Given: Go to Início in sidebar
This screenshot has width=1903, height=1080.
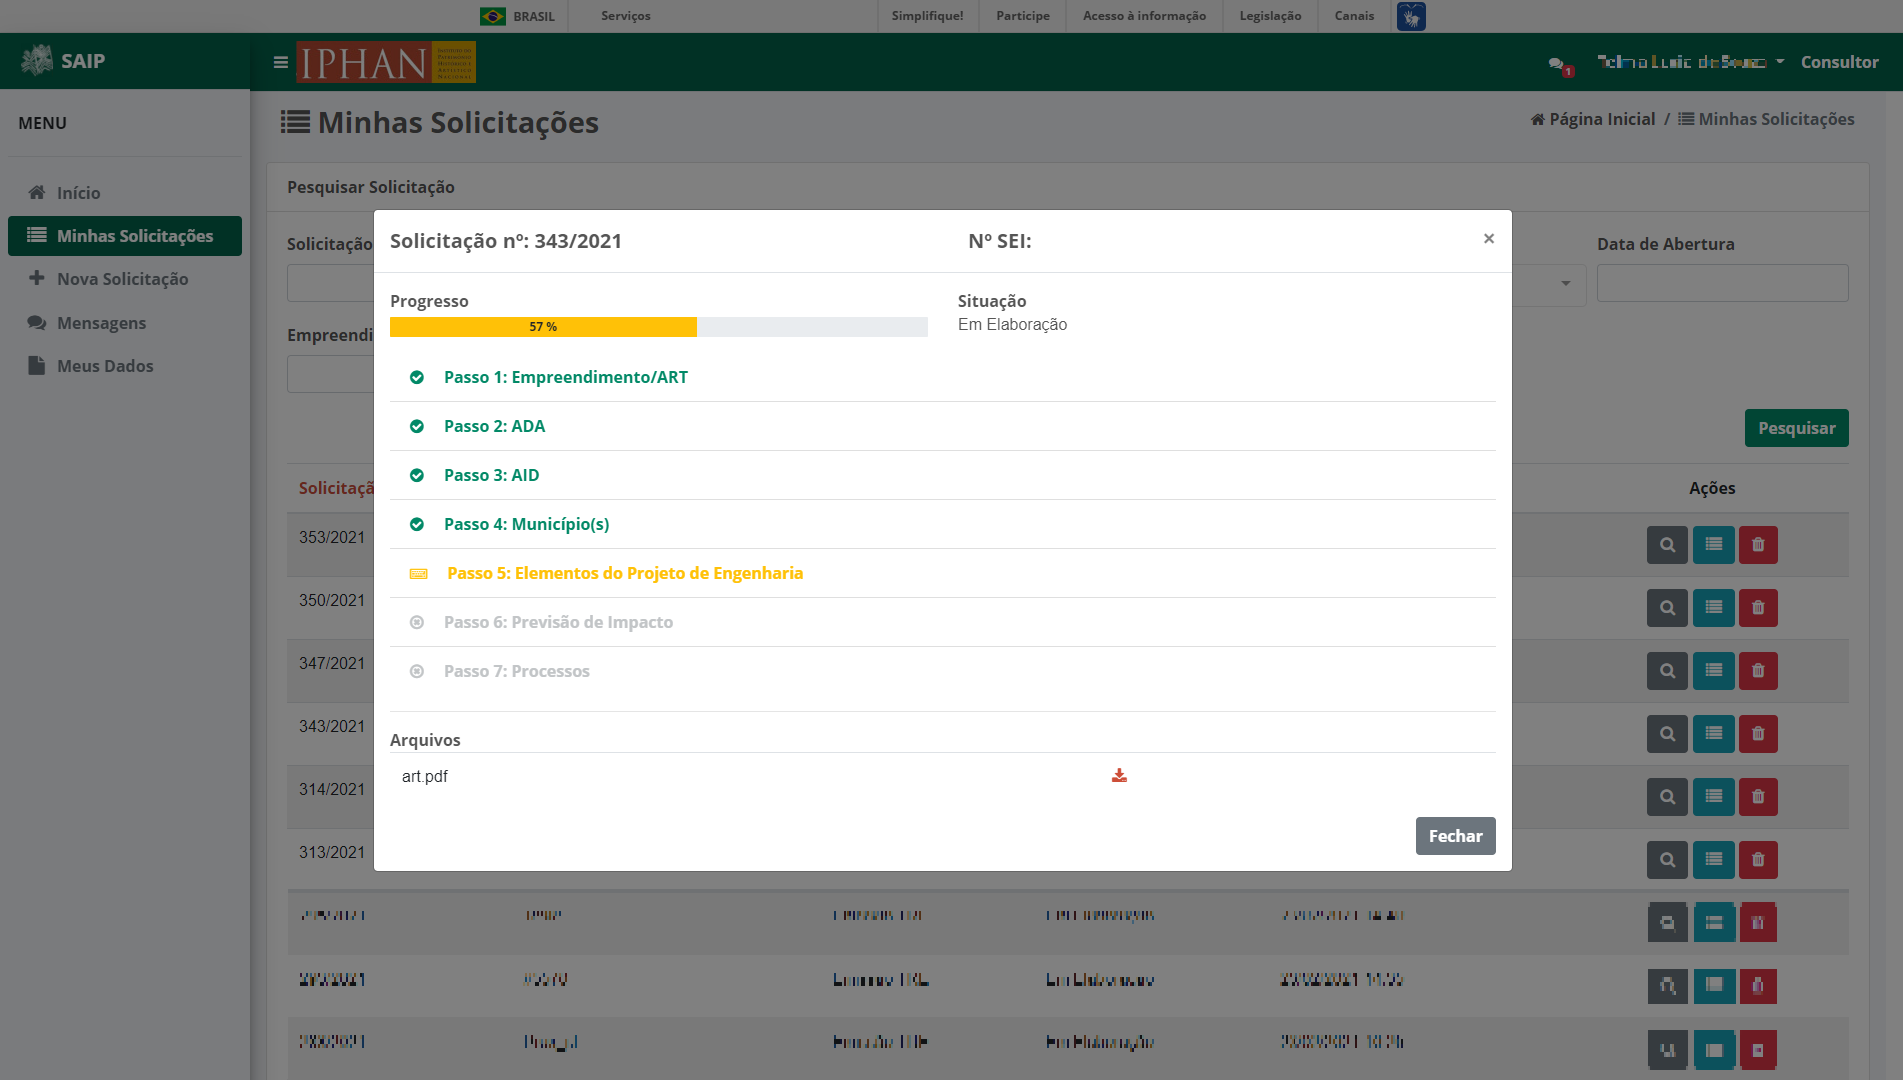Looking at the screenshot, I should (125, 193).
